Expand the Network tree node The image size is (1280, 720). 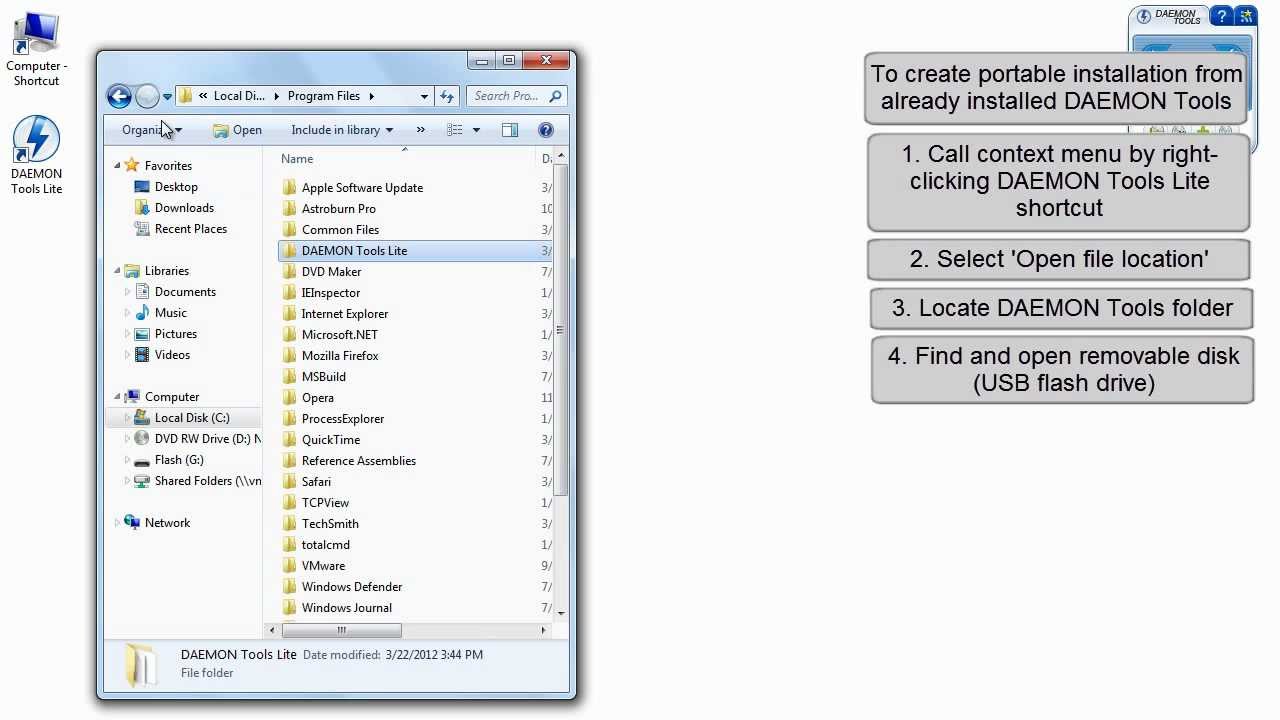click(x=117, y=523)
